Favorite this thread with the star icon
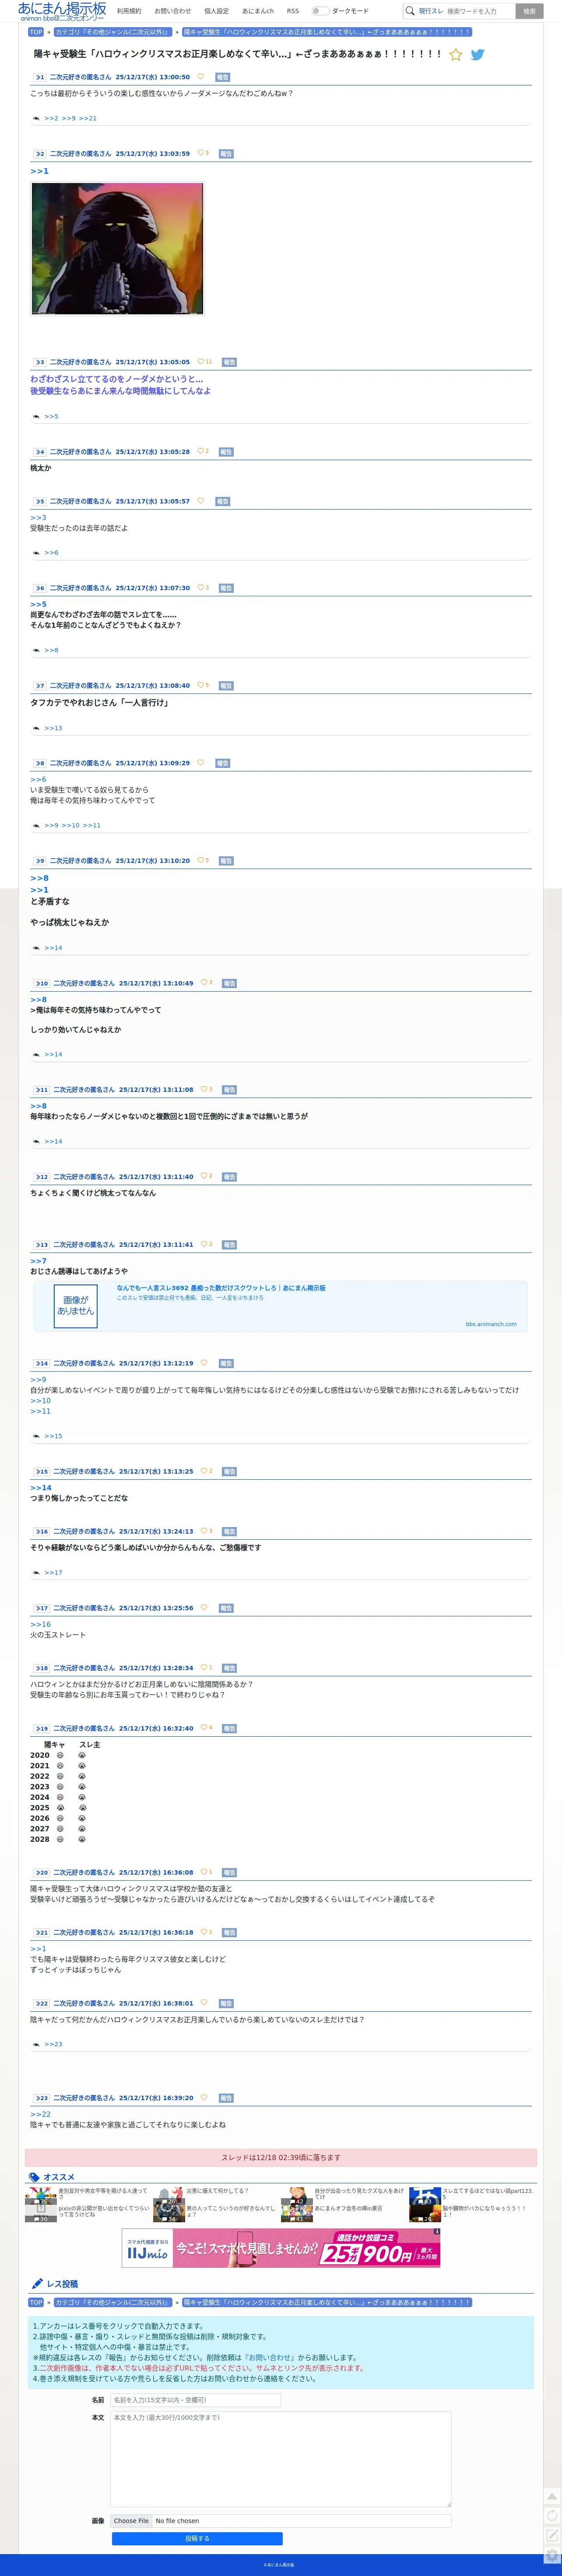The image size is (562, 2576). coord(455,55)
